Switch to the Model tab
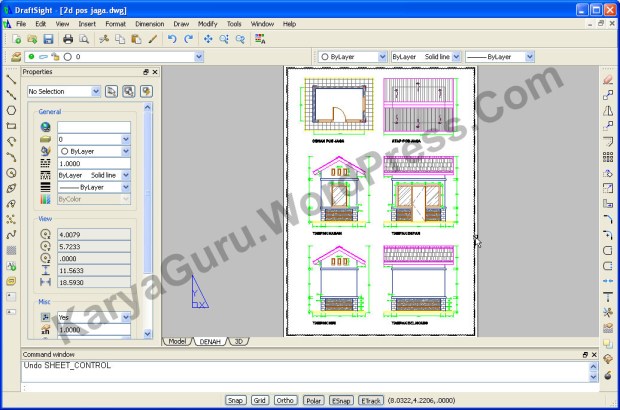The width and height of the screenshot is (620, 410). click(176, 341)
